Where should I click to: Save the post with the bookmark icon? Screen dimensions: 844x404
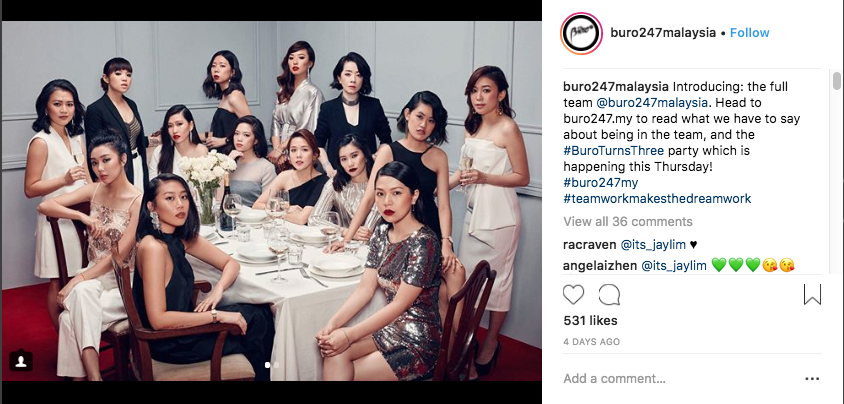[812, 294]
